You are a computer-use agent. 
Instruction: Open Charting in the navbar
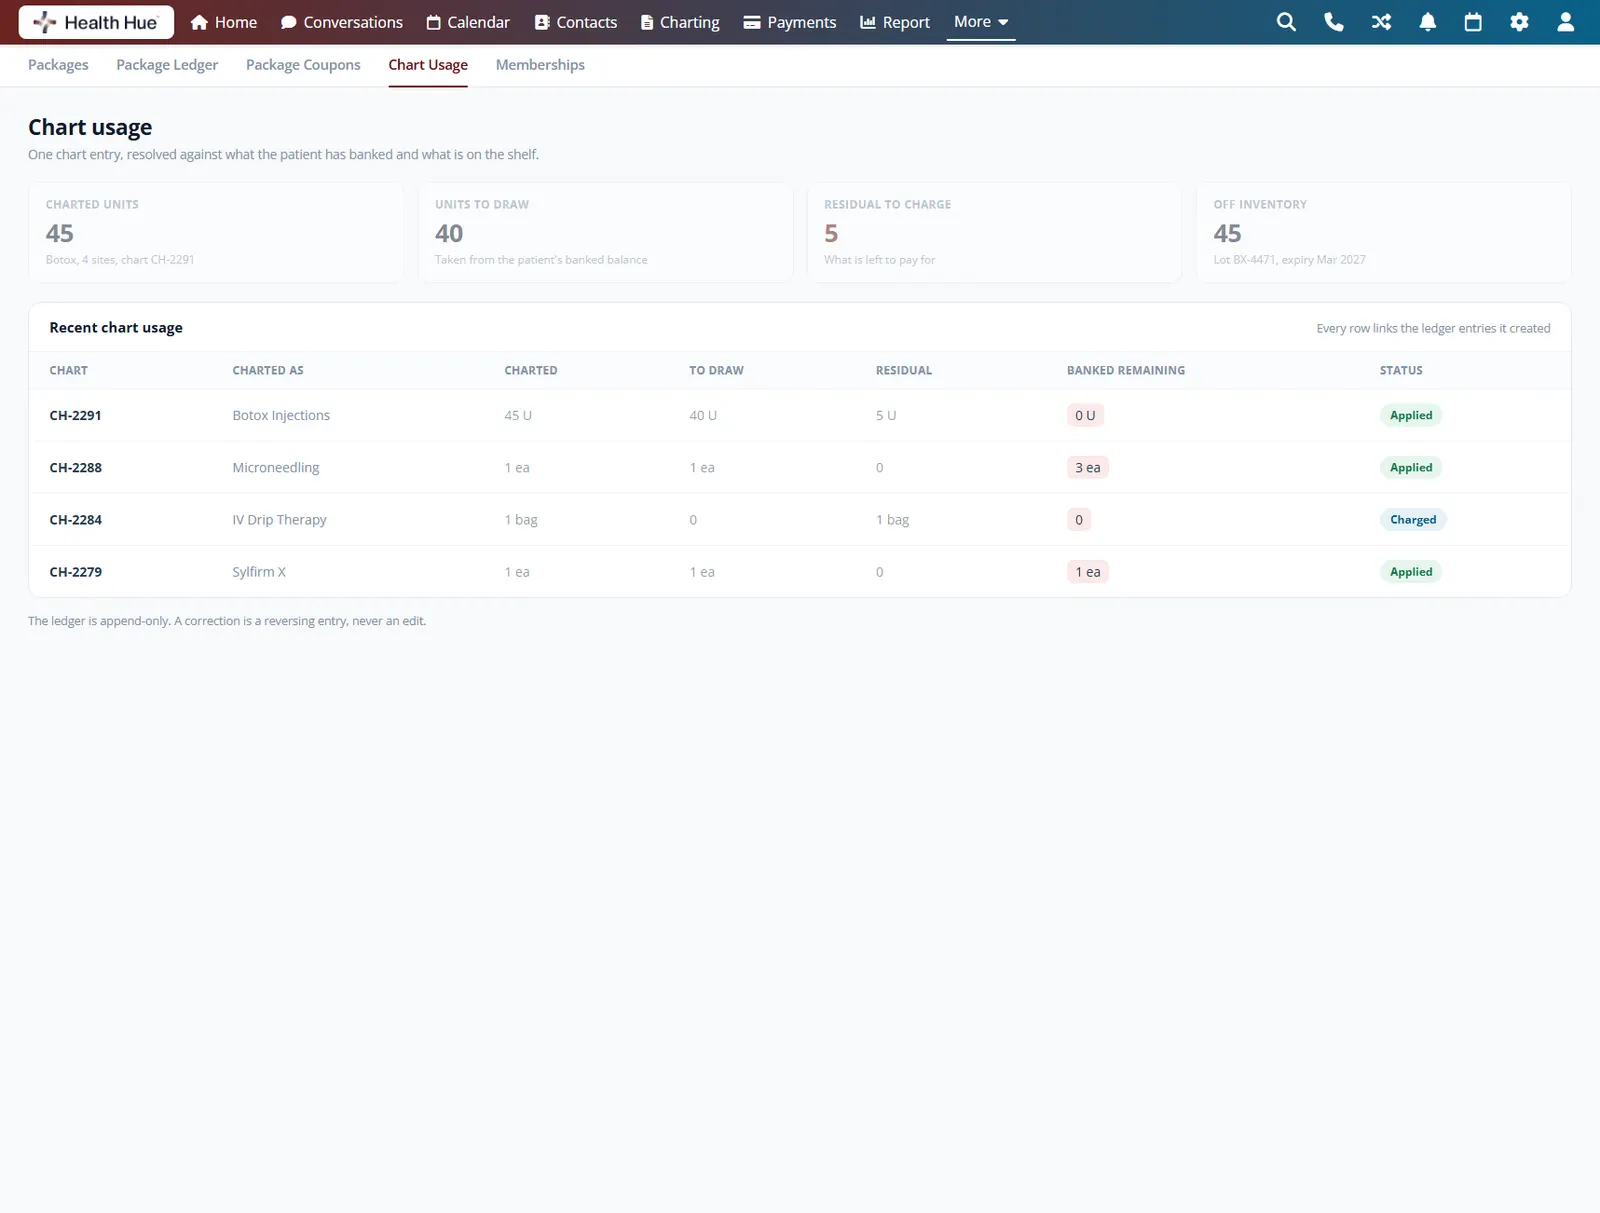680,22
